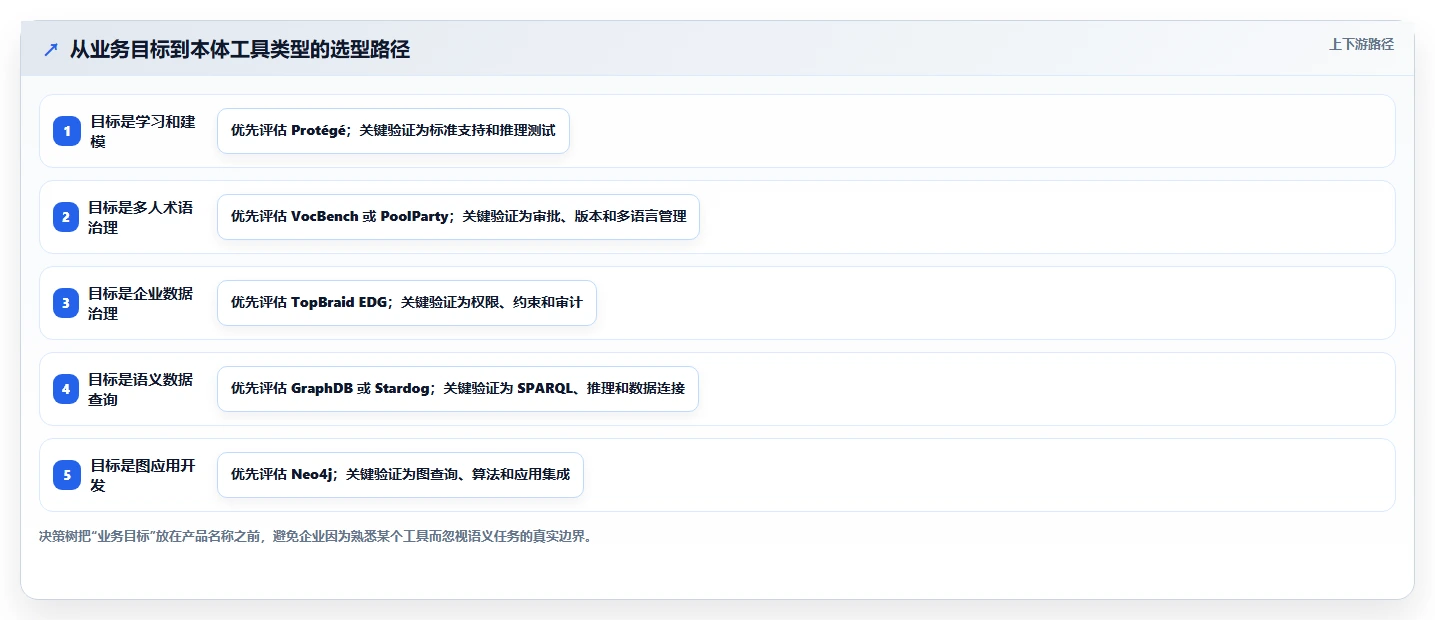Click the label 目标是图应用开发
Image resolution: width=1435 pixels, height=620 pixels.
pyautogui.click(x=143, y=475)
